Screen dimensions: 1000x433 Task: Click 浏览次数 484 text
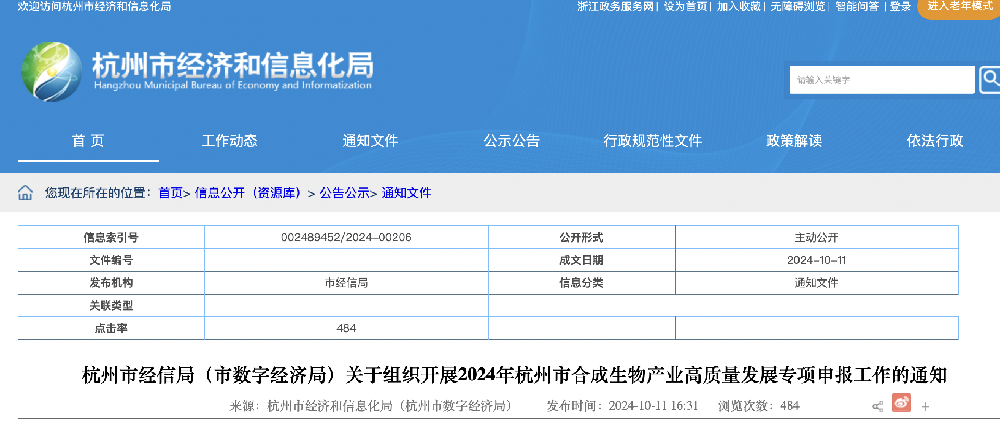(x=759, y=406)
